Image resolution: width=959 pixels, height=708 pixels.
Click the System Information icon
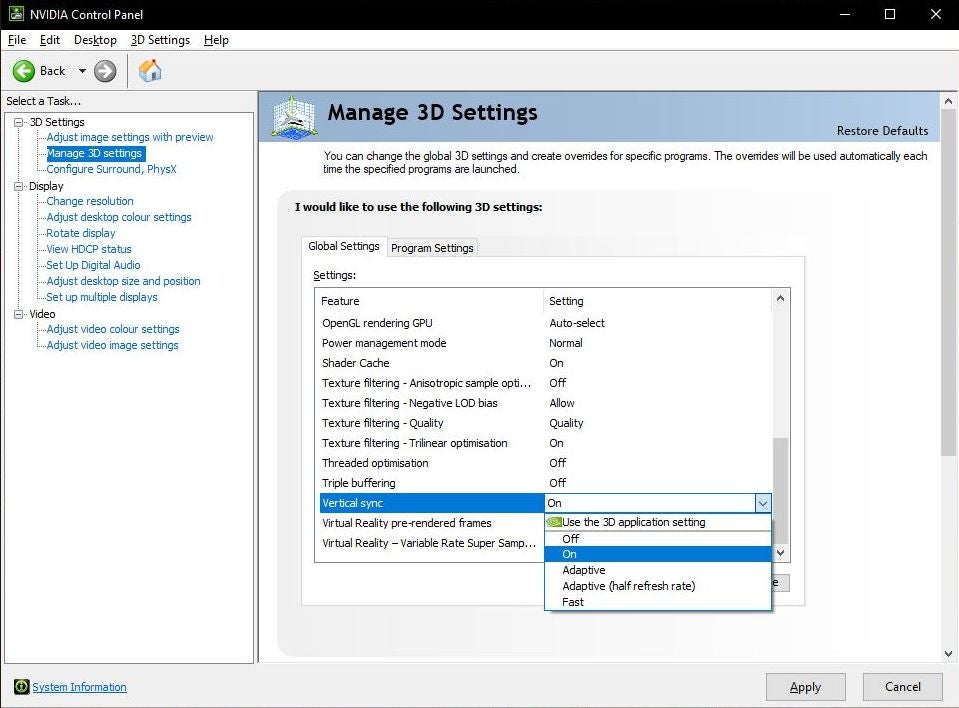pyautogui.click(x=21, y=687)
